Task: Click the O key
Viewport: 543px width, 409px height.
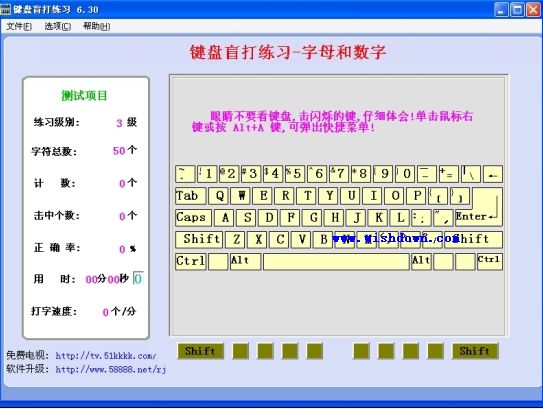Action: pyautogui.click(x=395, y=196)
